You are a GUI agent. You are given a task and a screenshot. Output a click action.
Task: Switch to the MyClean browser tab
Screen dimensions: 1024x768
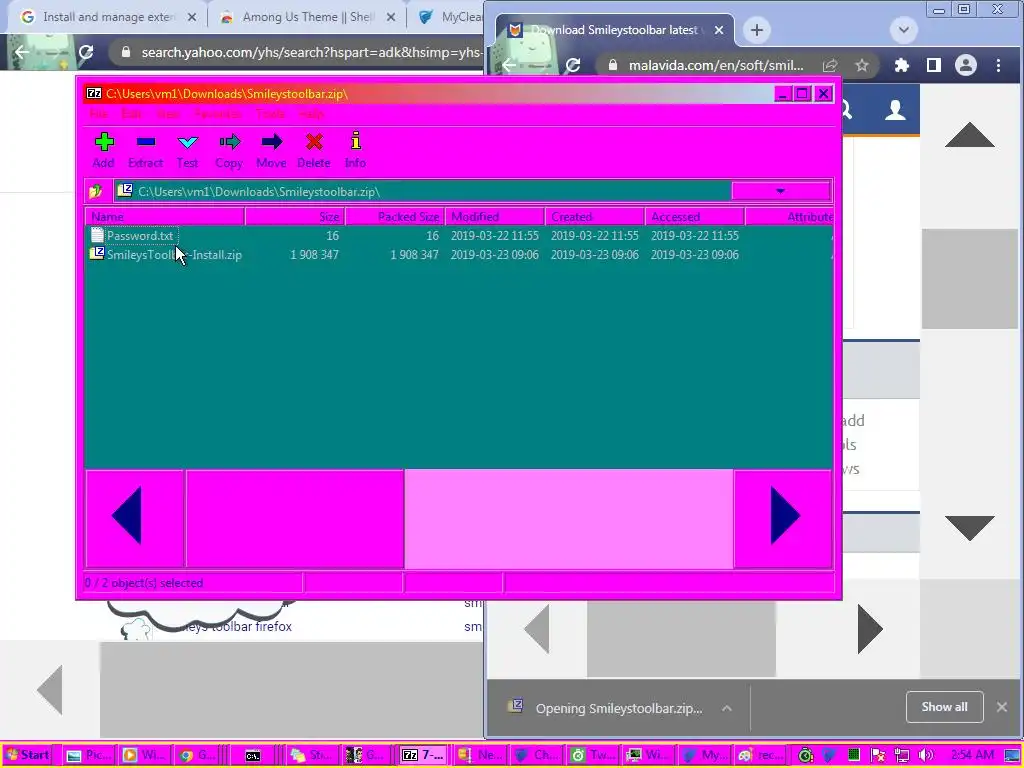(x=451, y=17)
